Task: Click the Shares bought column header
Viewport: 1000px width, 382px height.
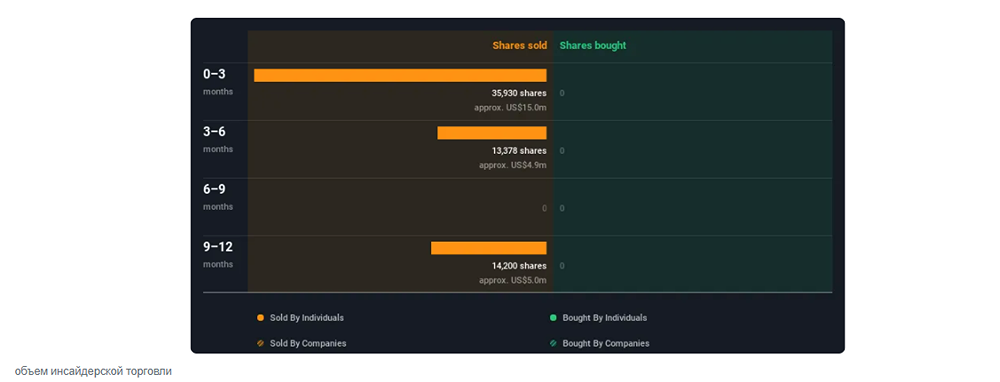Action: (x=592, y=46)
